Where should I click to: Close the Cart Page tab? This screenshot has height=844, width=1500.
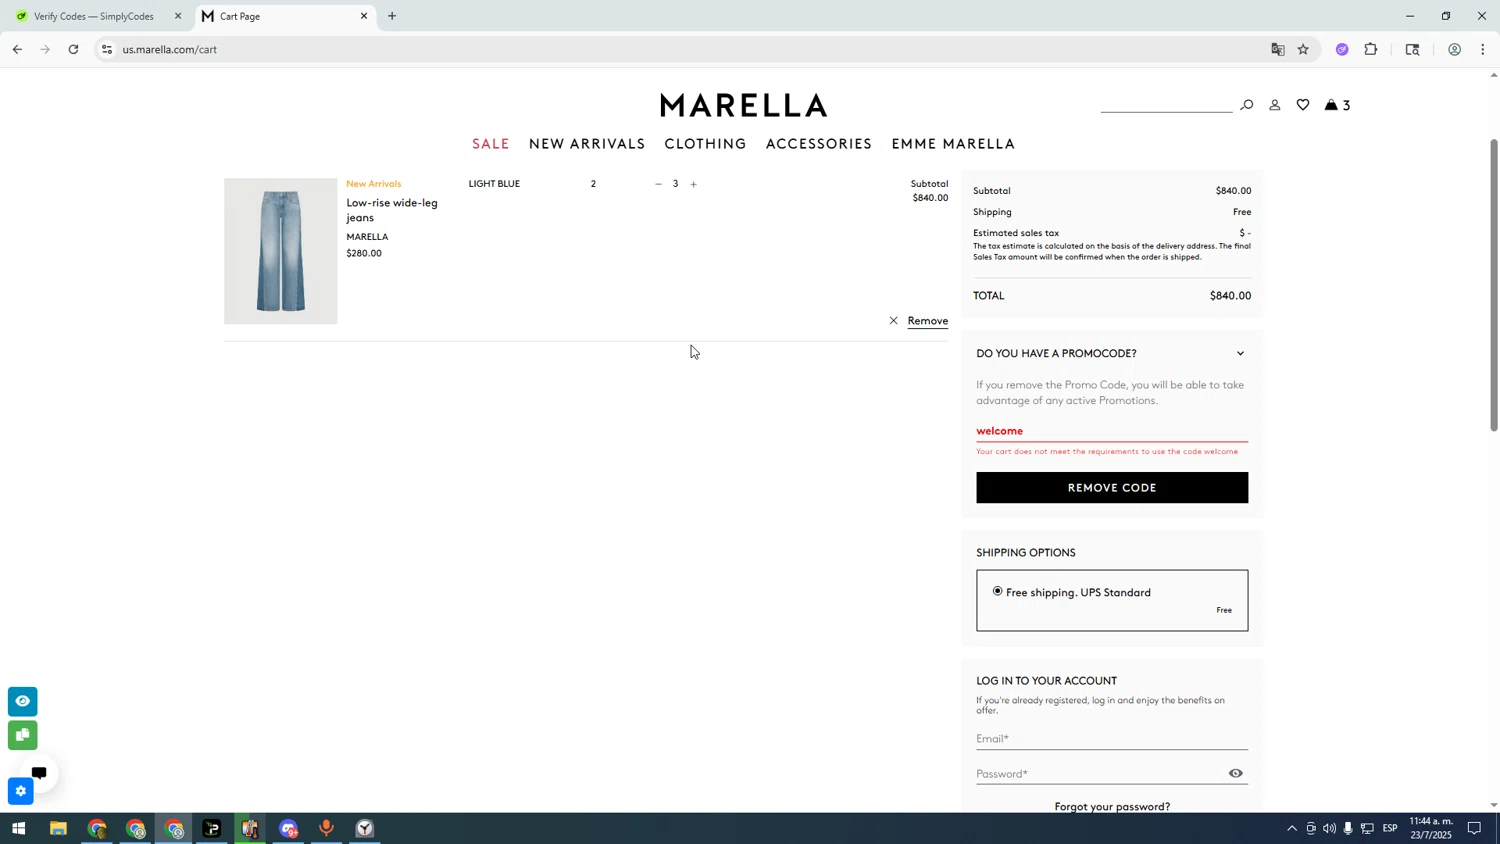[364, 16]
